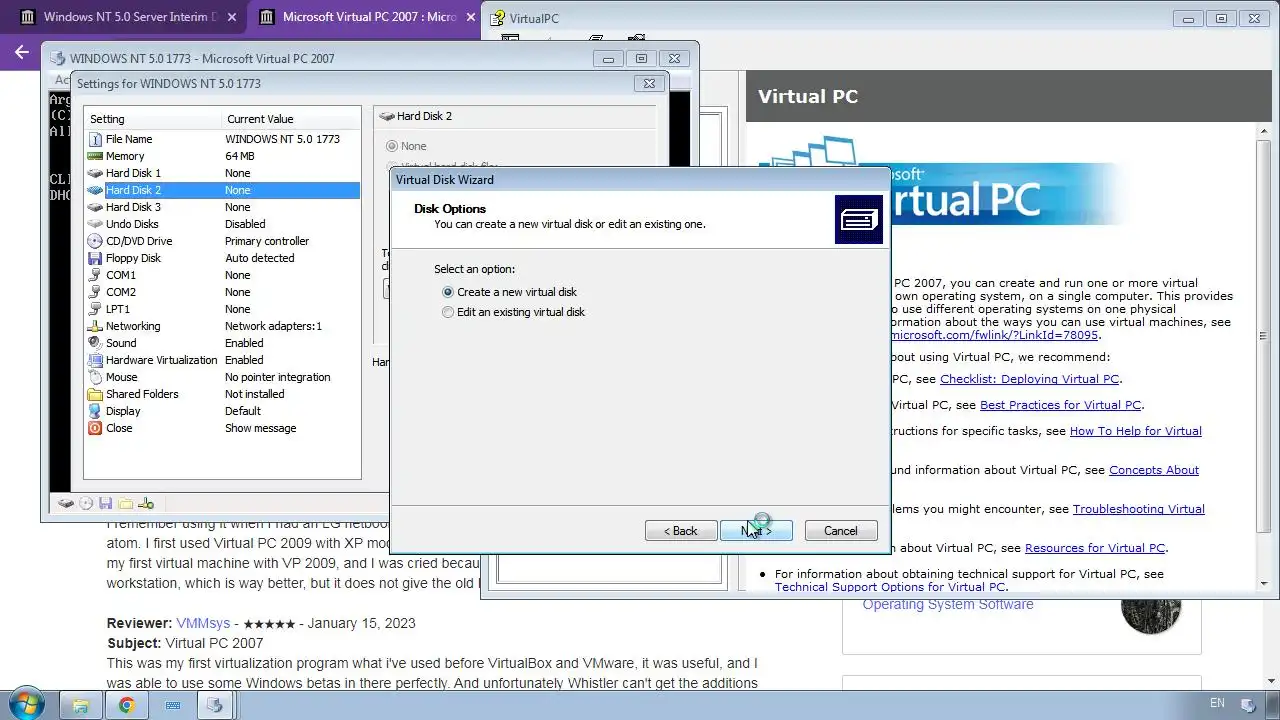Click CD drive status icon in VM status bar
This screenshot has height=720, width=1280.
86,504
